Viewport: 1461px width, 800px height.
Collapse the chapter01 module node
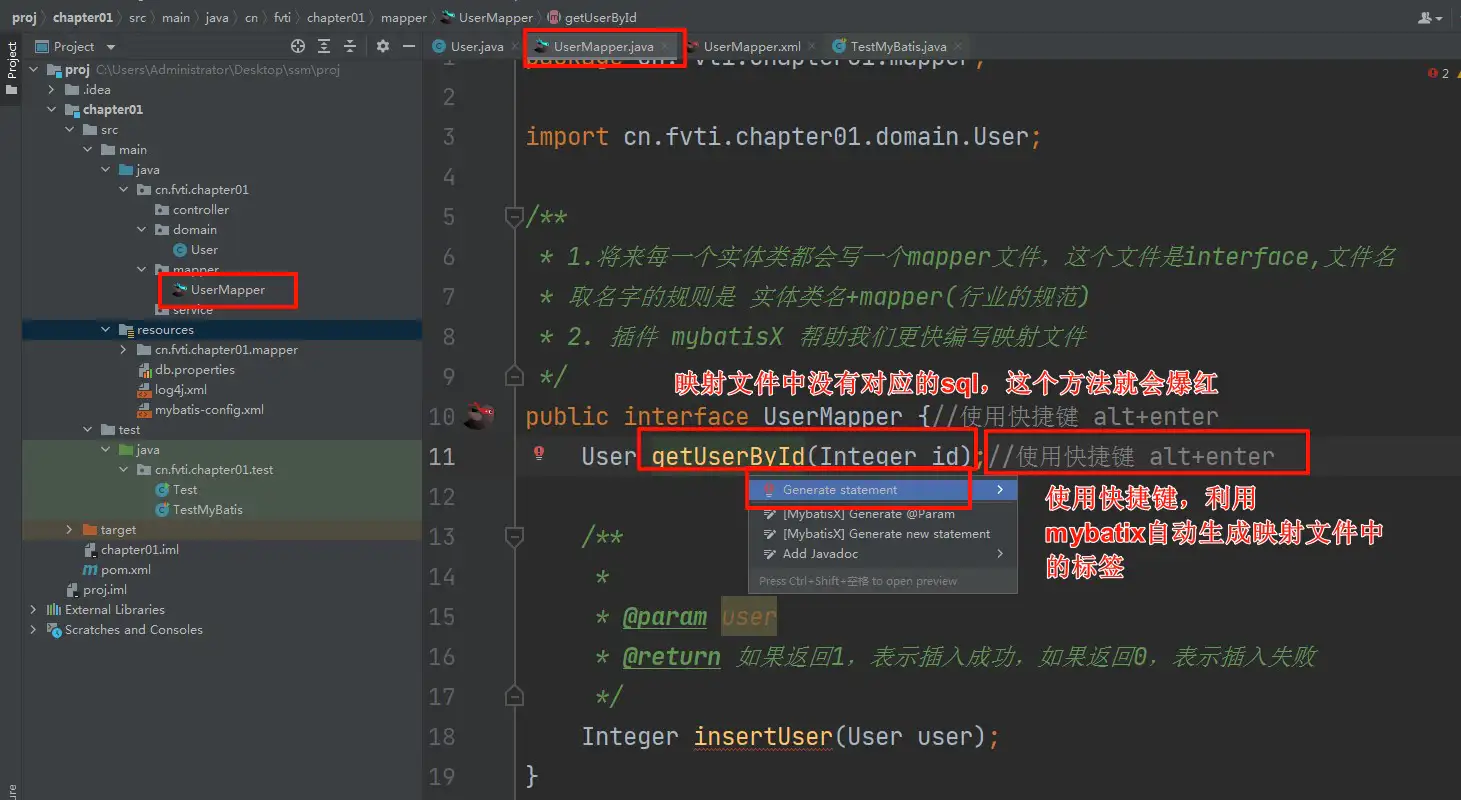point(51,110)
